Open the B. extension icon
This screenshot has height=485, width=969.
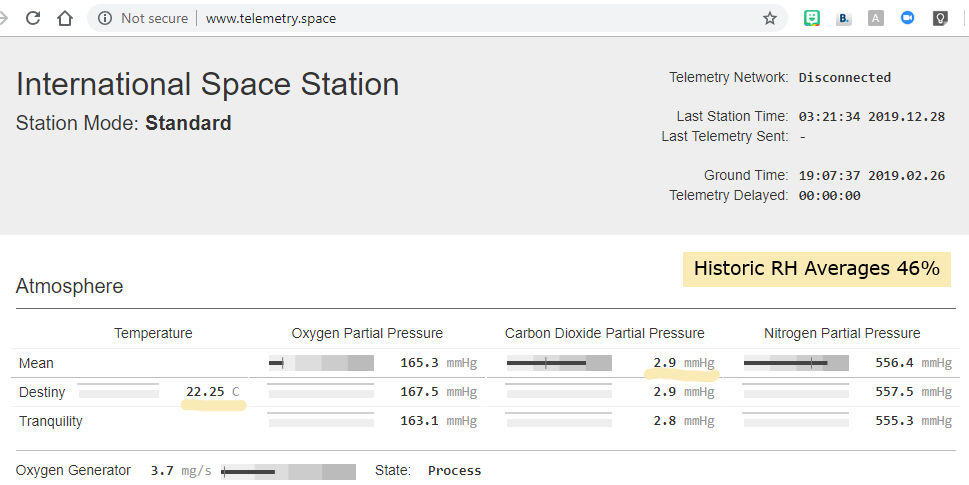point(843,19)
